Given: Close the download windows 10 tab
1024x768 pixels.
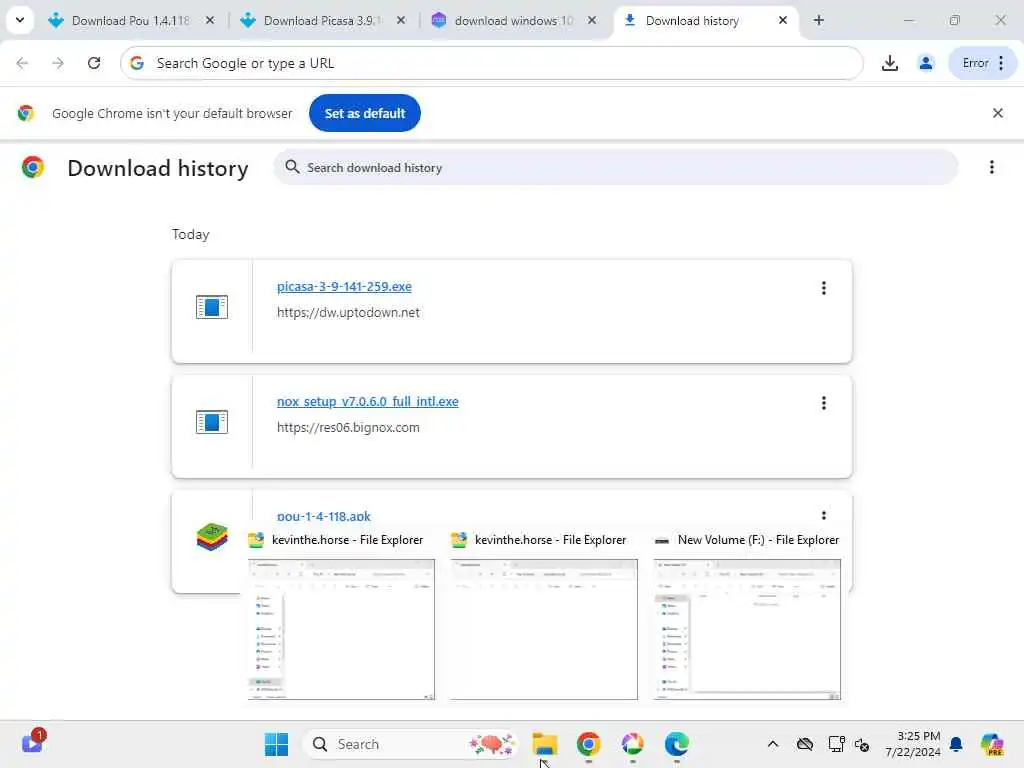Looking at the screenshot, I should pyautogui.click(x=592, y=21).
